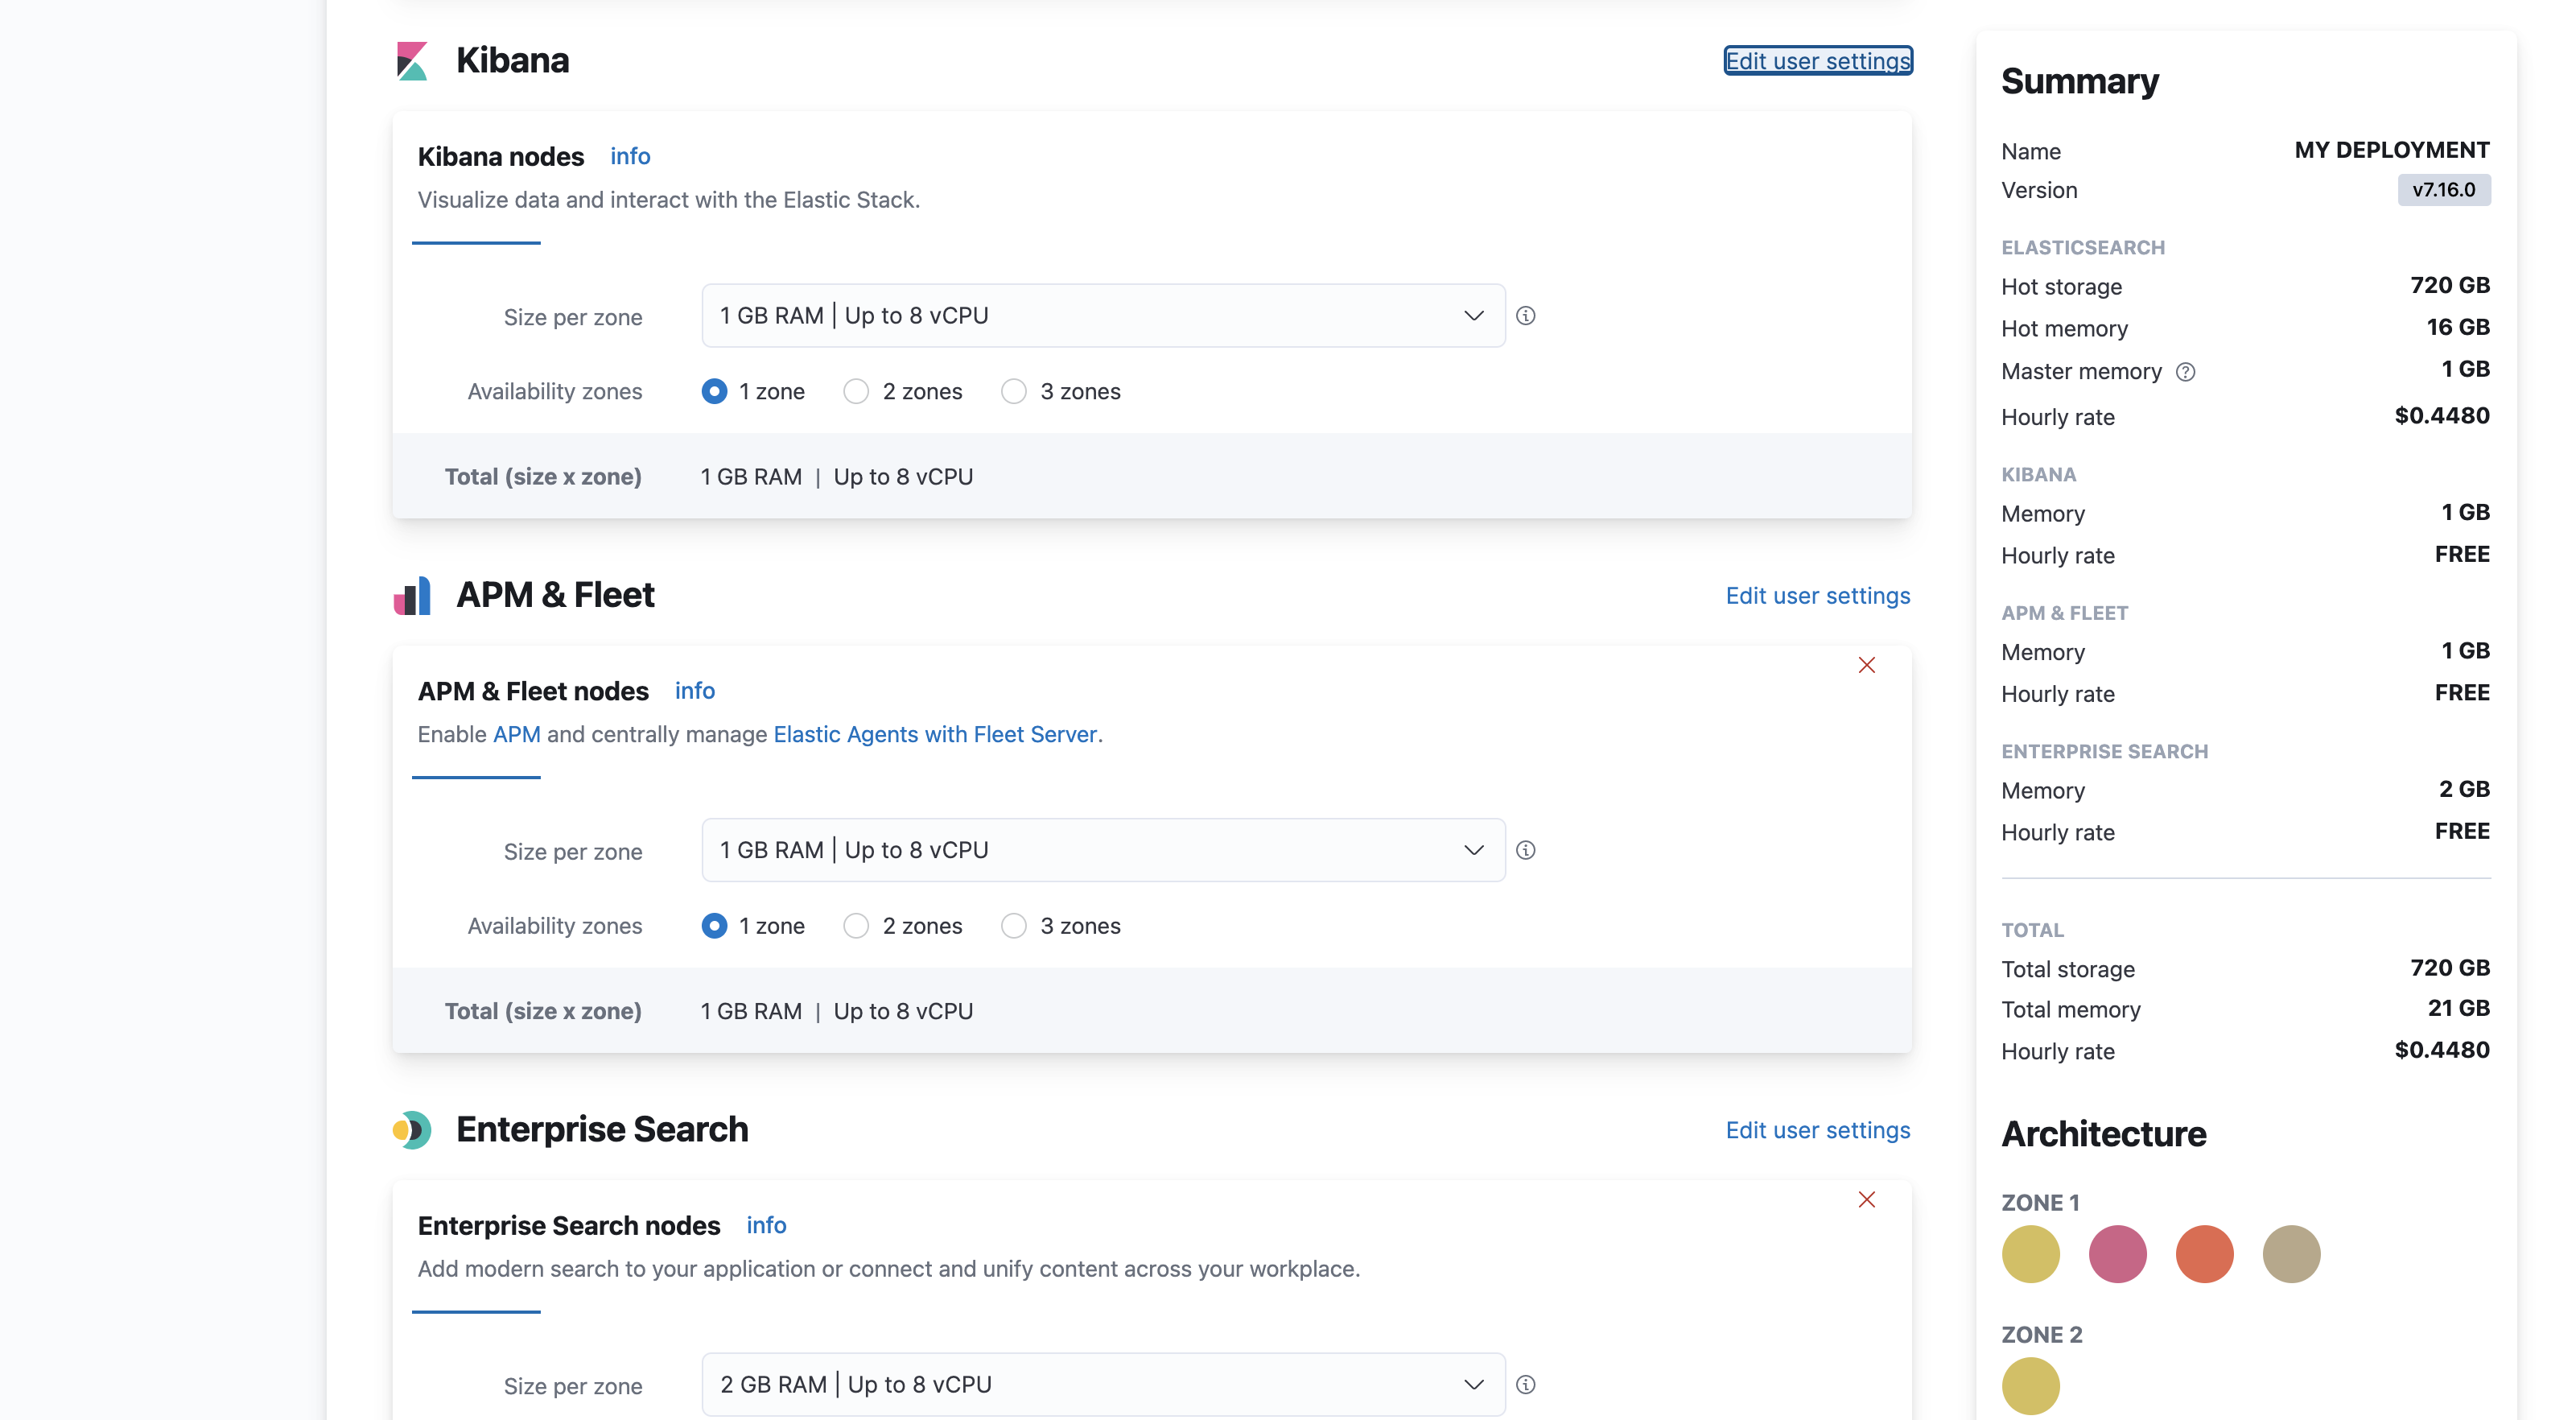Open the APM link in description
Image resolution: width=2576 pixels, height=1420 pixels.
[x=516, y=734]
